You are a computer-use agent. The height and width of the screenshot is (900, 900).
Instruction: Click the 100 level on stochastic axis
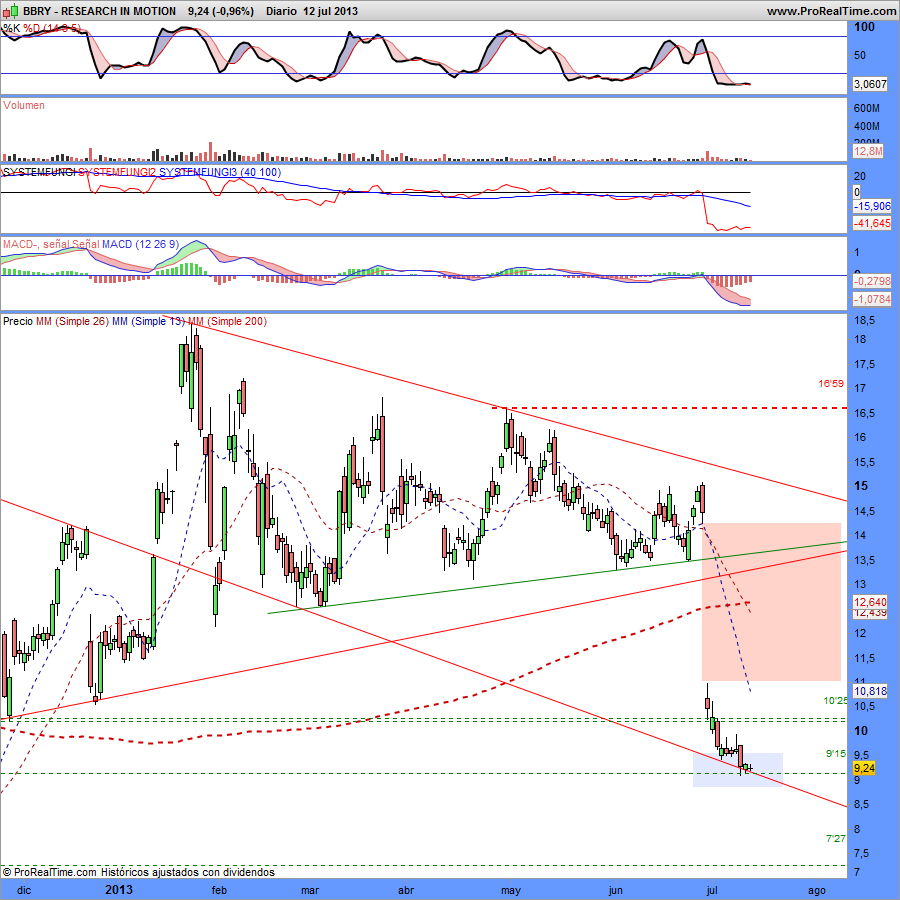pyautogui.click(x=864, y=27)
